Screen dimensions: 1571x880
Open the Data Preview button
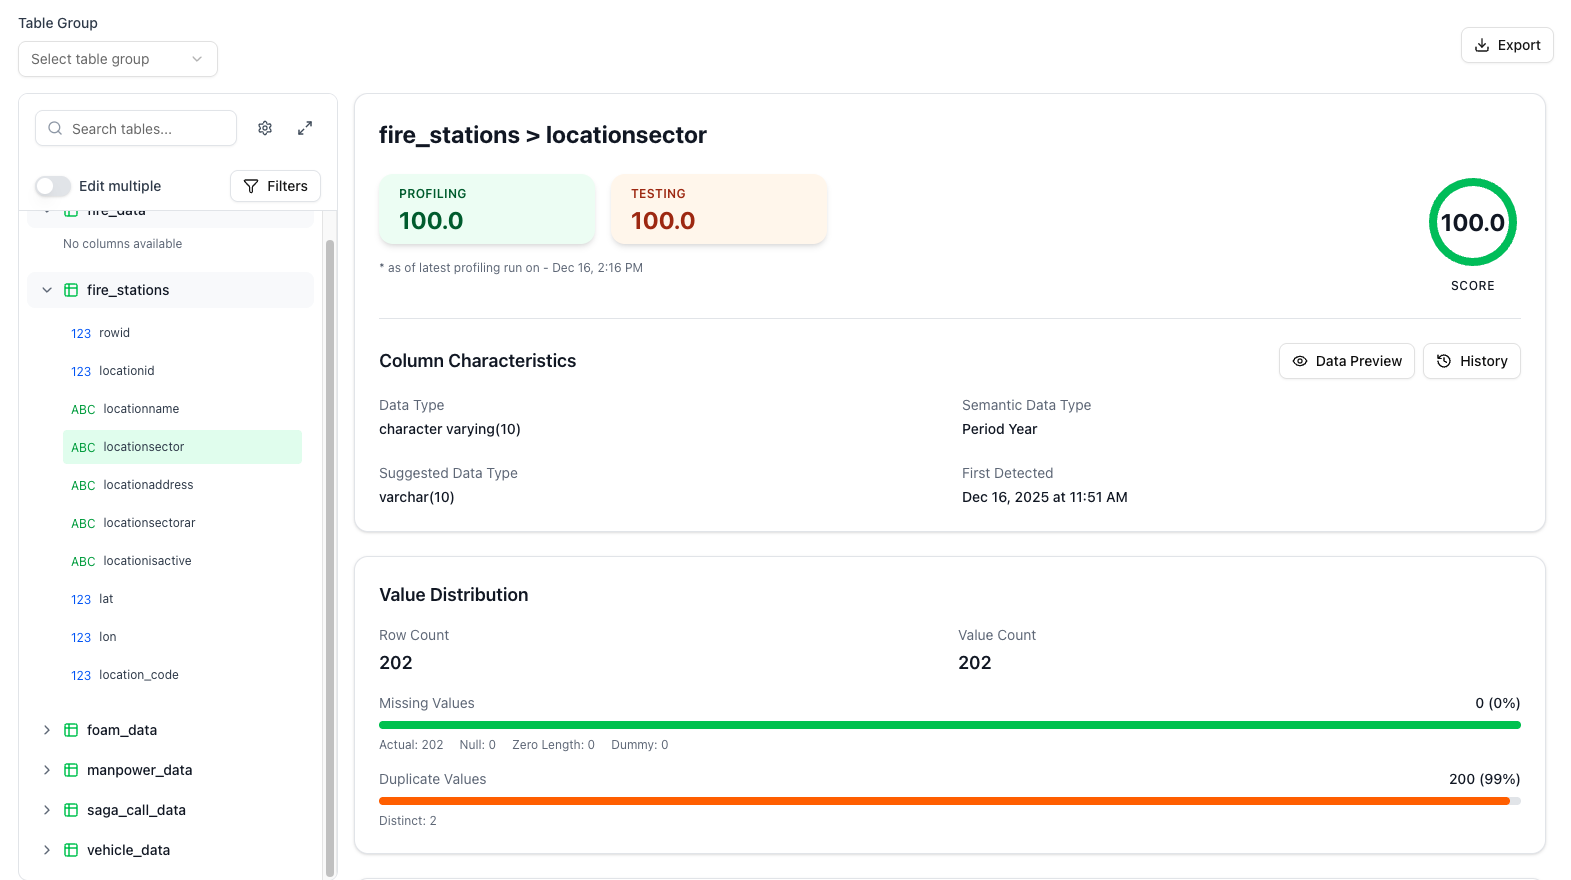coord(1346,361)
